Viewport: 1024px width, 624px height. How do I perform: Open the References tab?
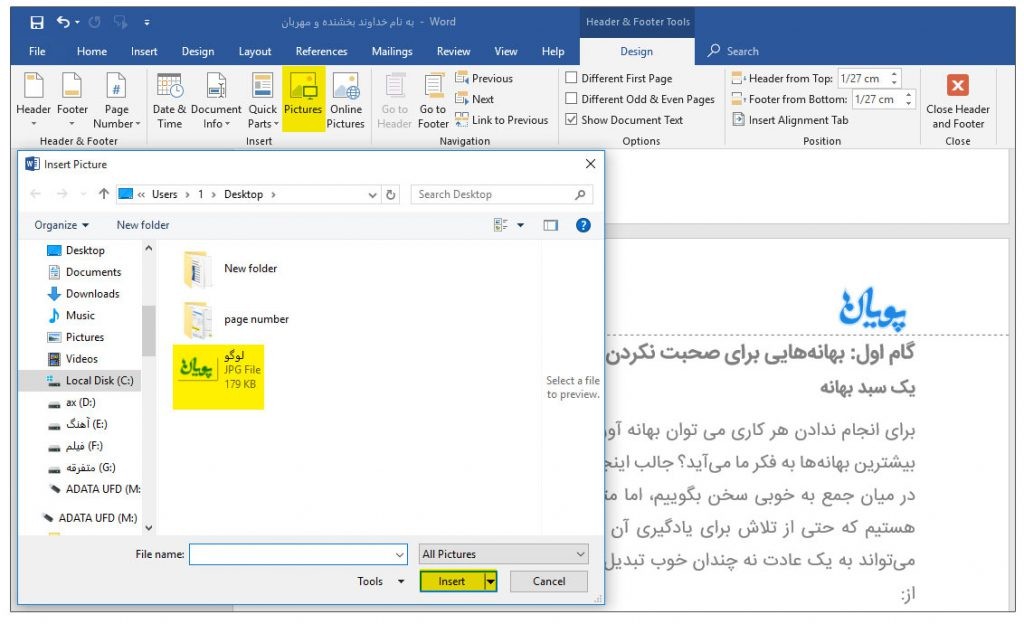321,52
